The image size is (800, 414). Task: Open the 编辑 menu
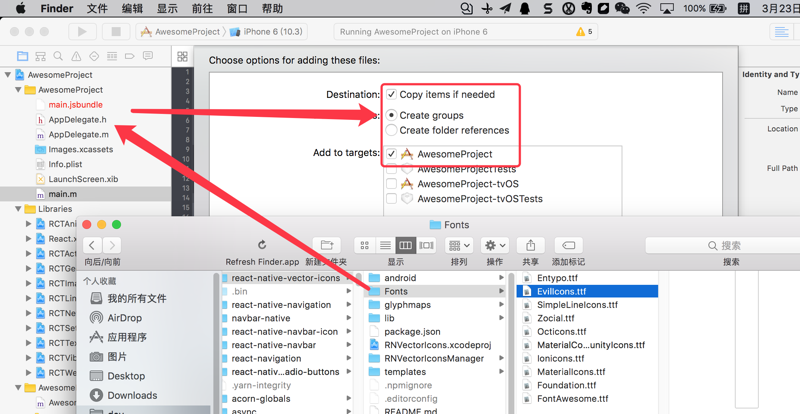132,9
